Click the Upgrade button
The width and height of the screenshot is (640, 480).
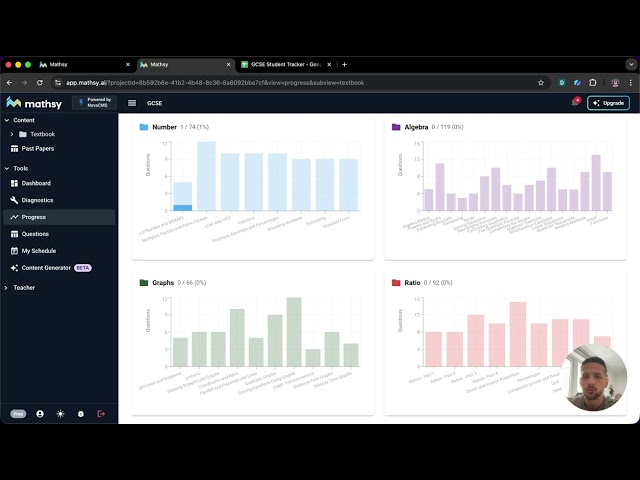(x=608, y=103)
